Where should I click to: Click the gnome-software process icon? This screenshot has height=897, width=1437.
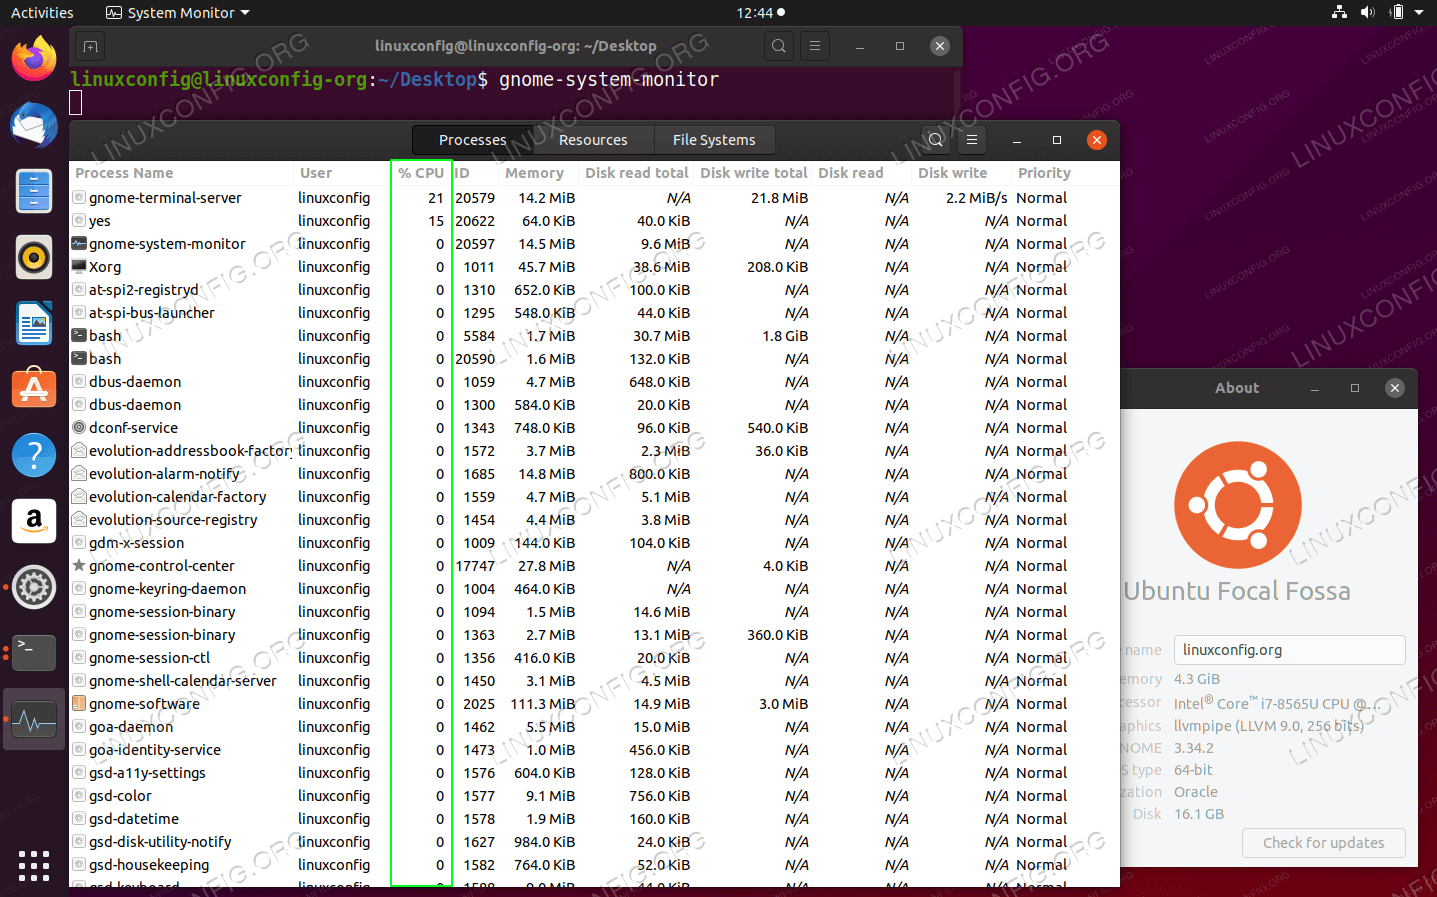pyautogui.click(x=79, y=704)
